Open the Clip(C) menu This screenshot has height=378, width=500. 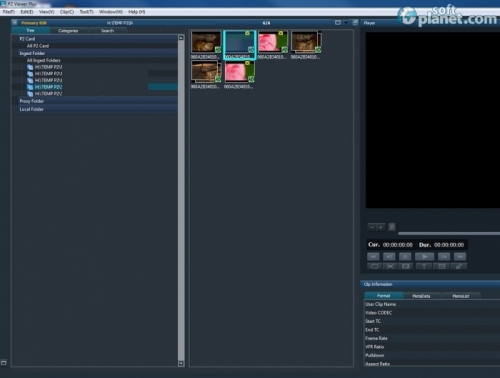click(67, 12)
